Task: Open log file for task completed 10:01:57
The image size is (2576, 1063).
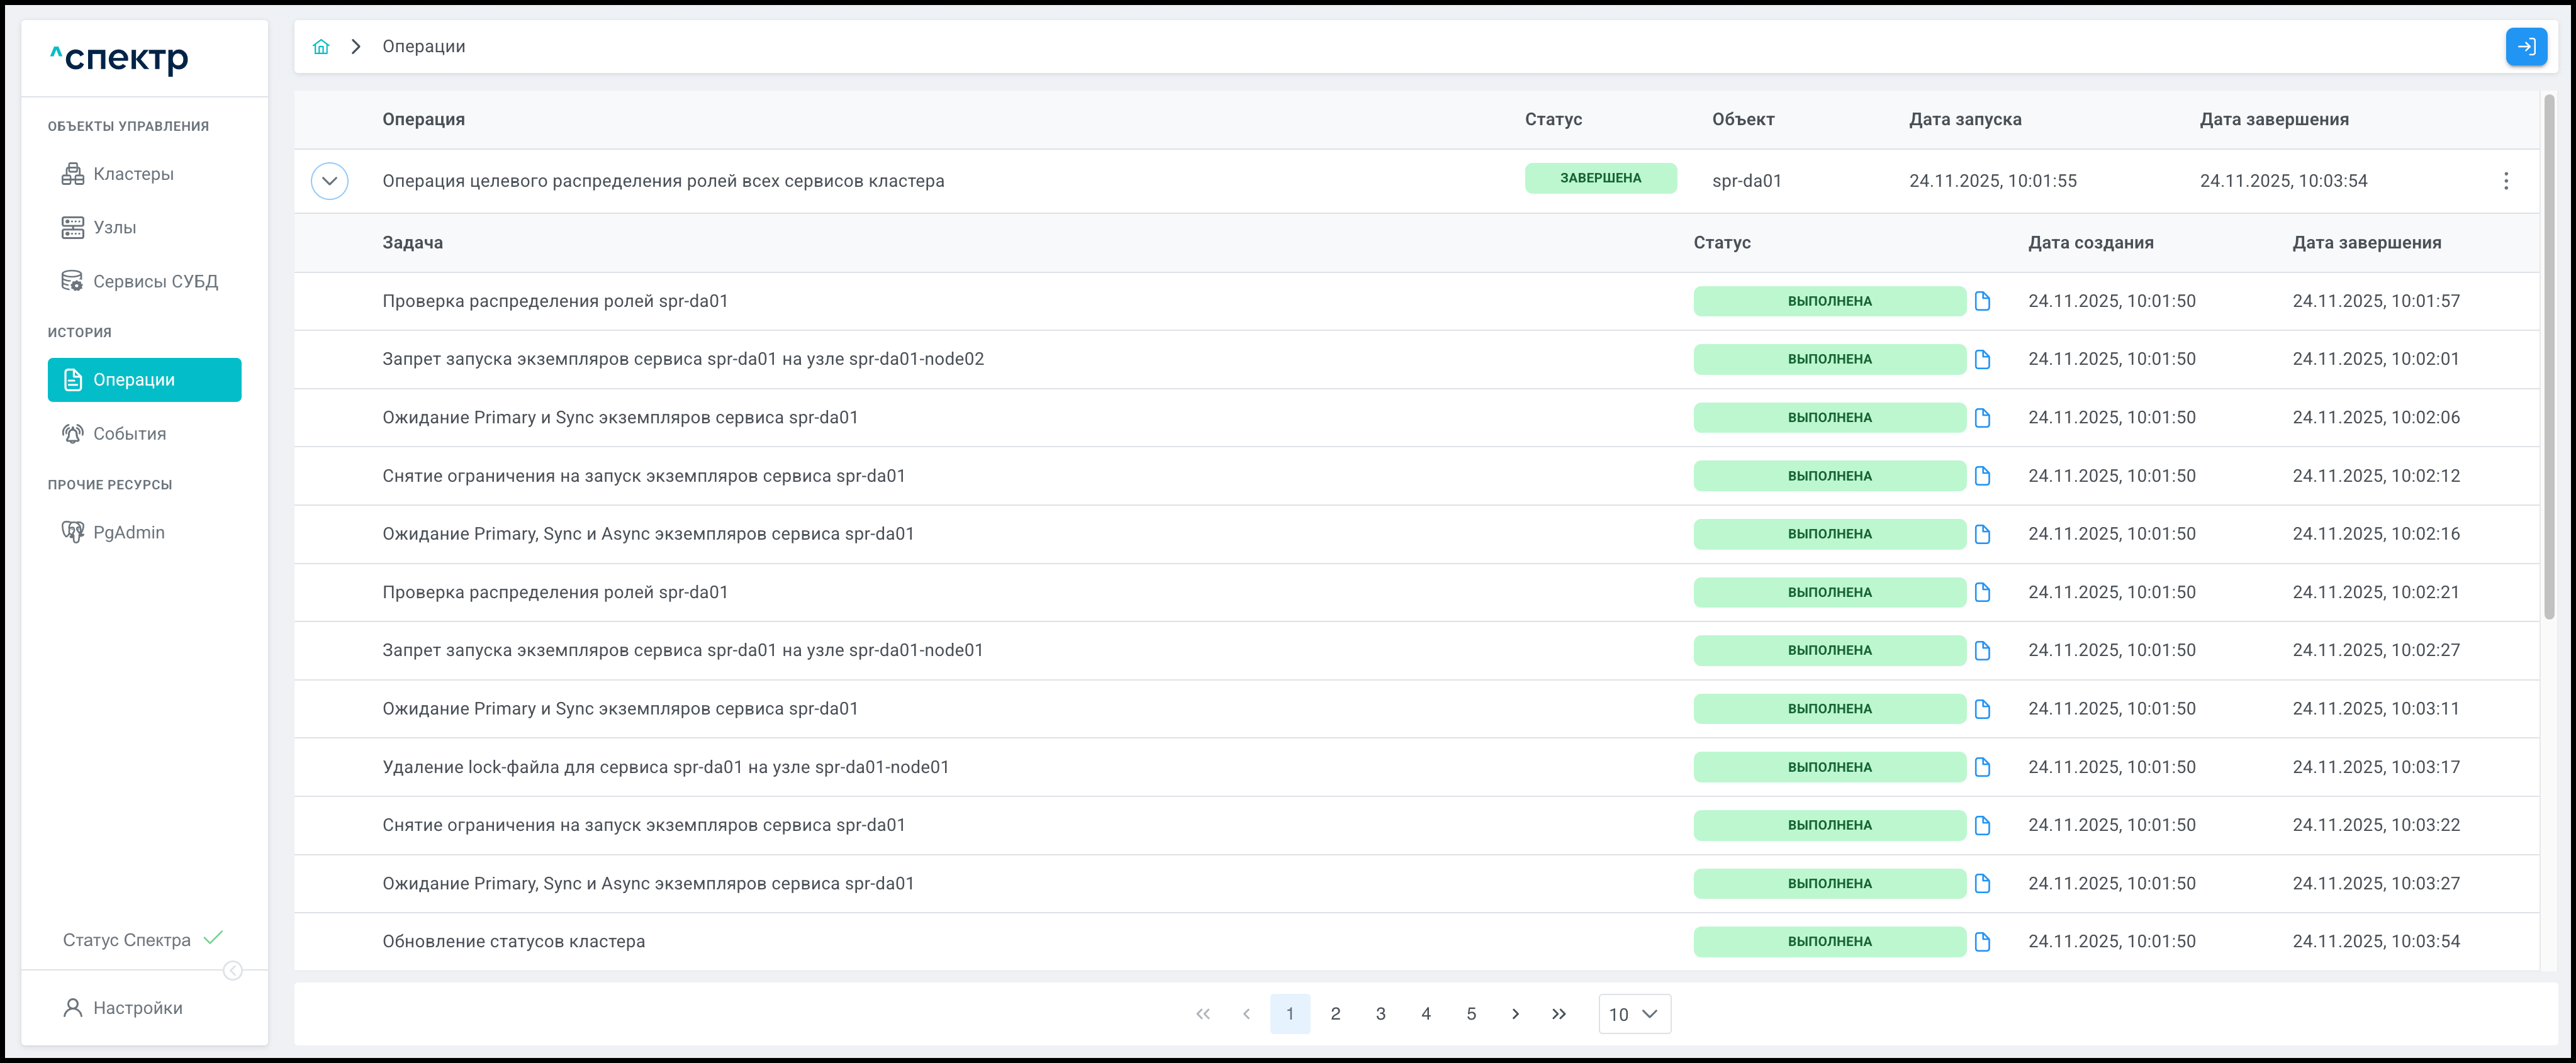Action: click(x=1982, y=301)
